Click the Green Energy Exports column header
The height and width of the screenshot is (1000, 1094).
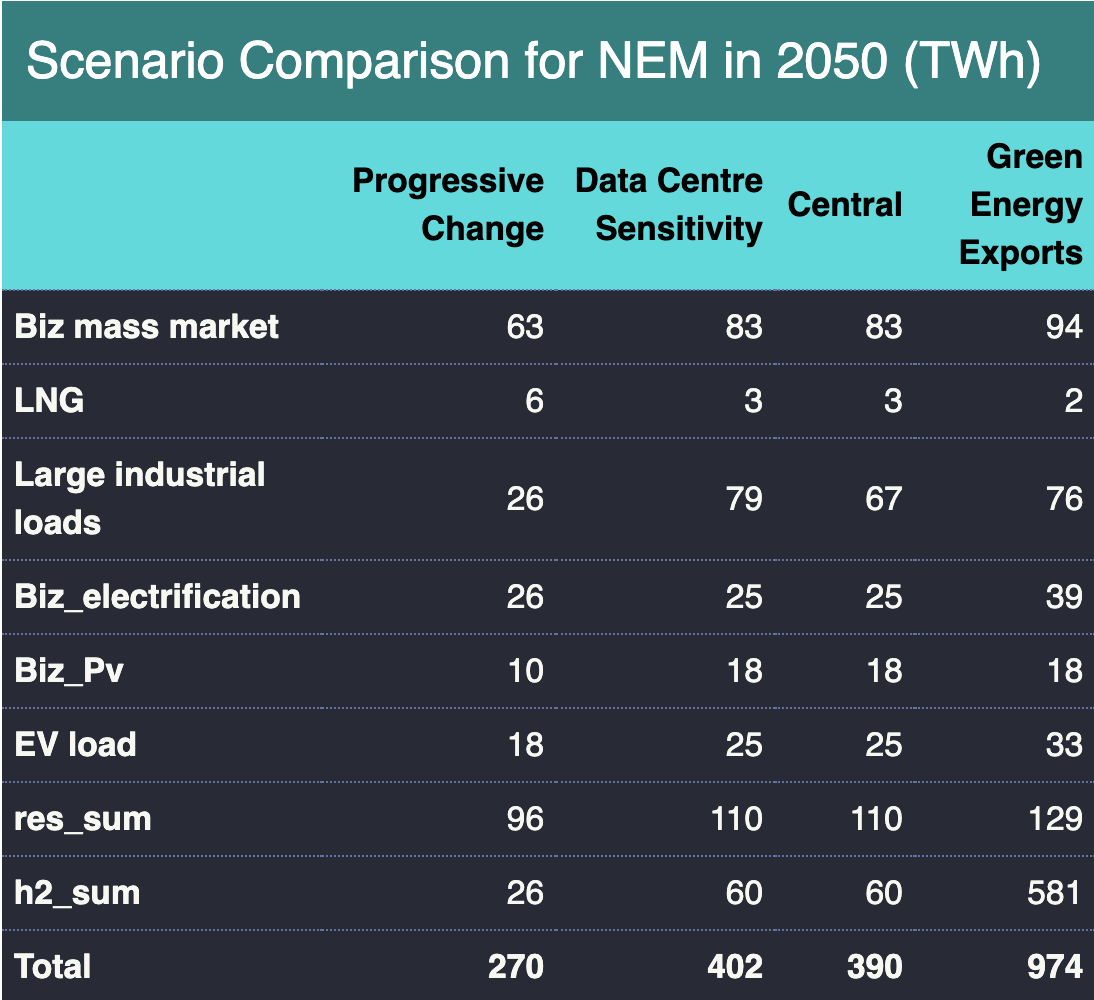(x=1021, y=205)
